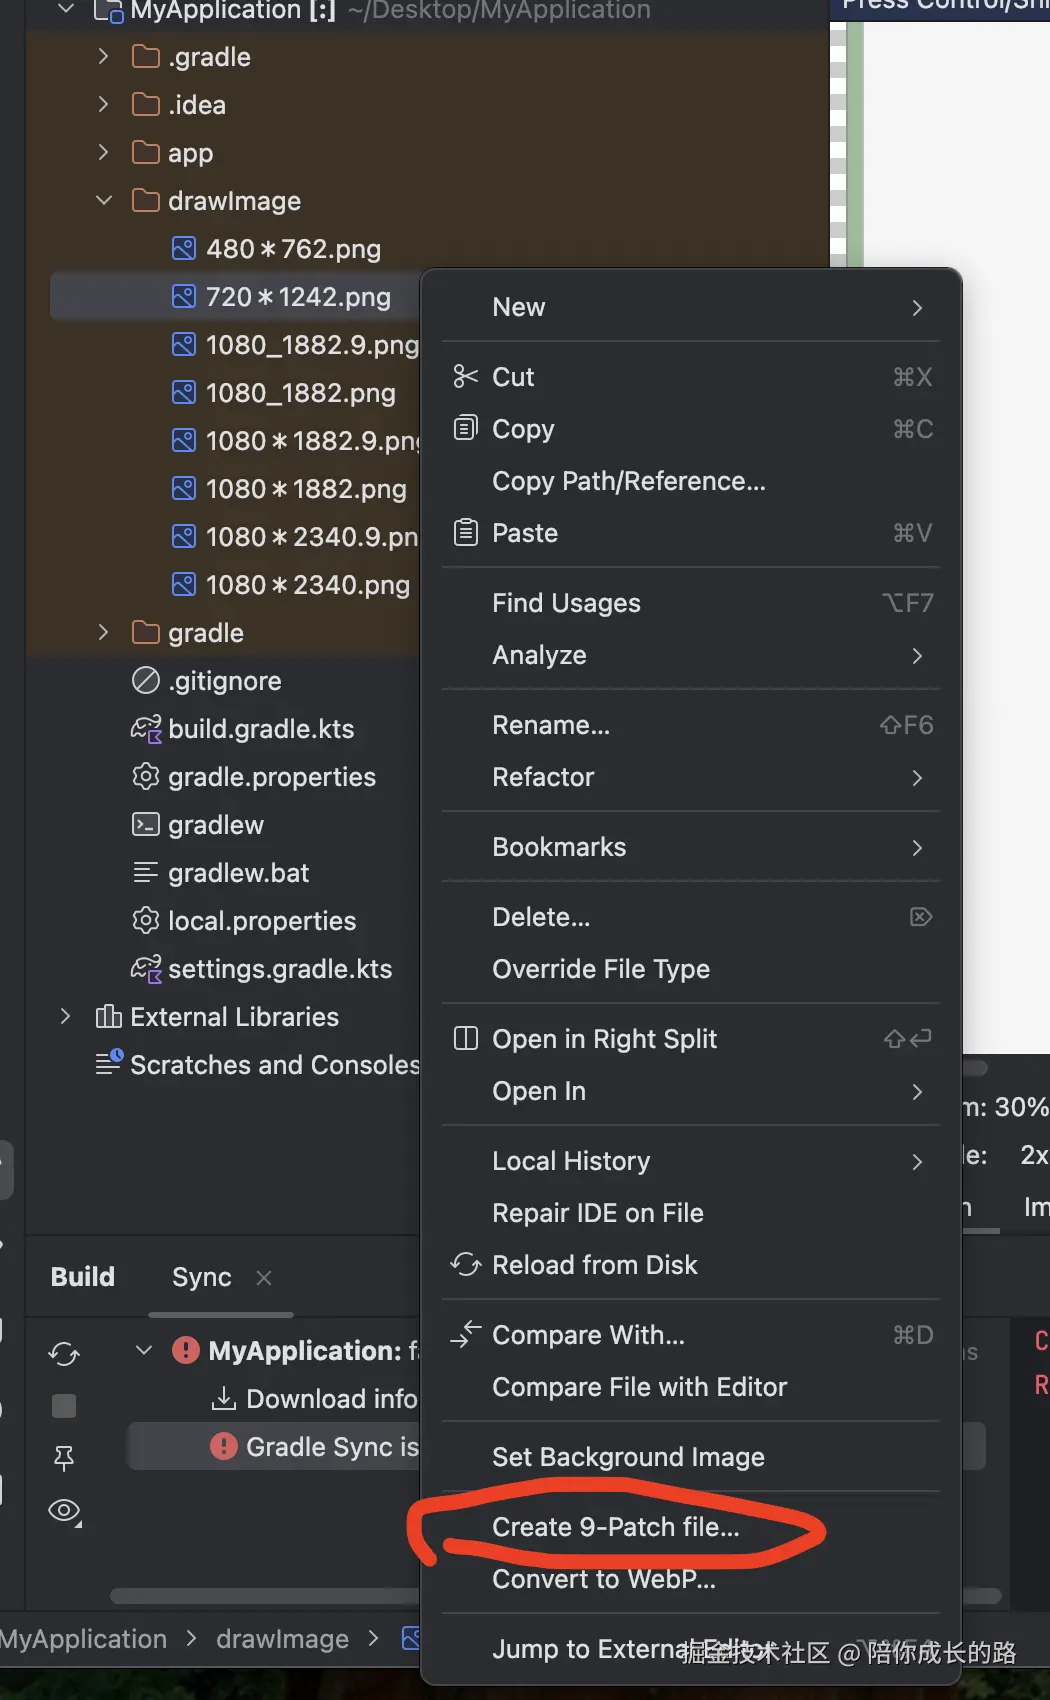Click the Cut scissors icon in context menu

point(465,377)
